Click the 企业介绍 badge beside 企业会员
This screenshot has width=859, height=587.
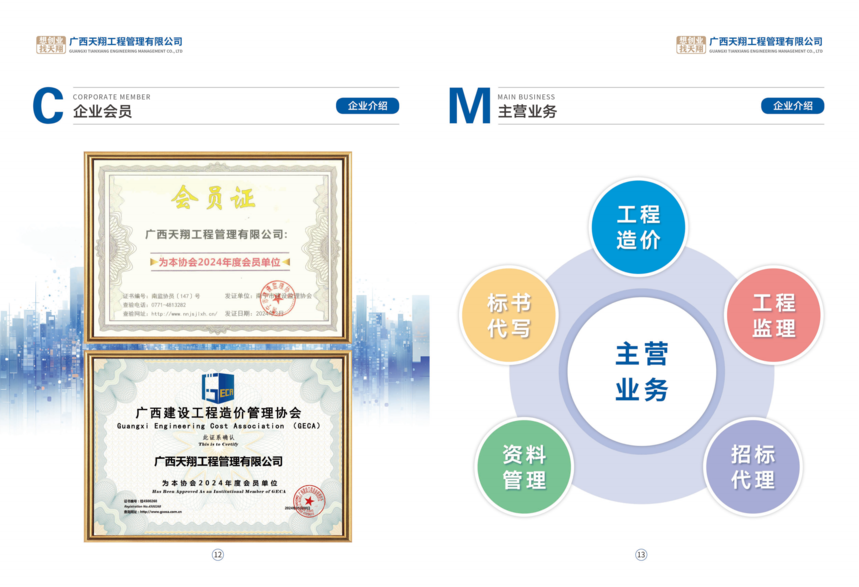click(368, 106)
